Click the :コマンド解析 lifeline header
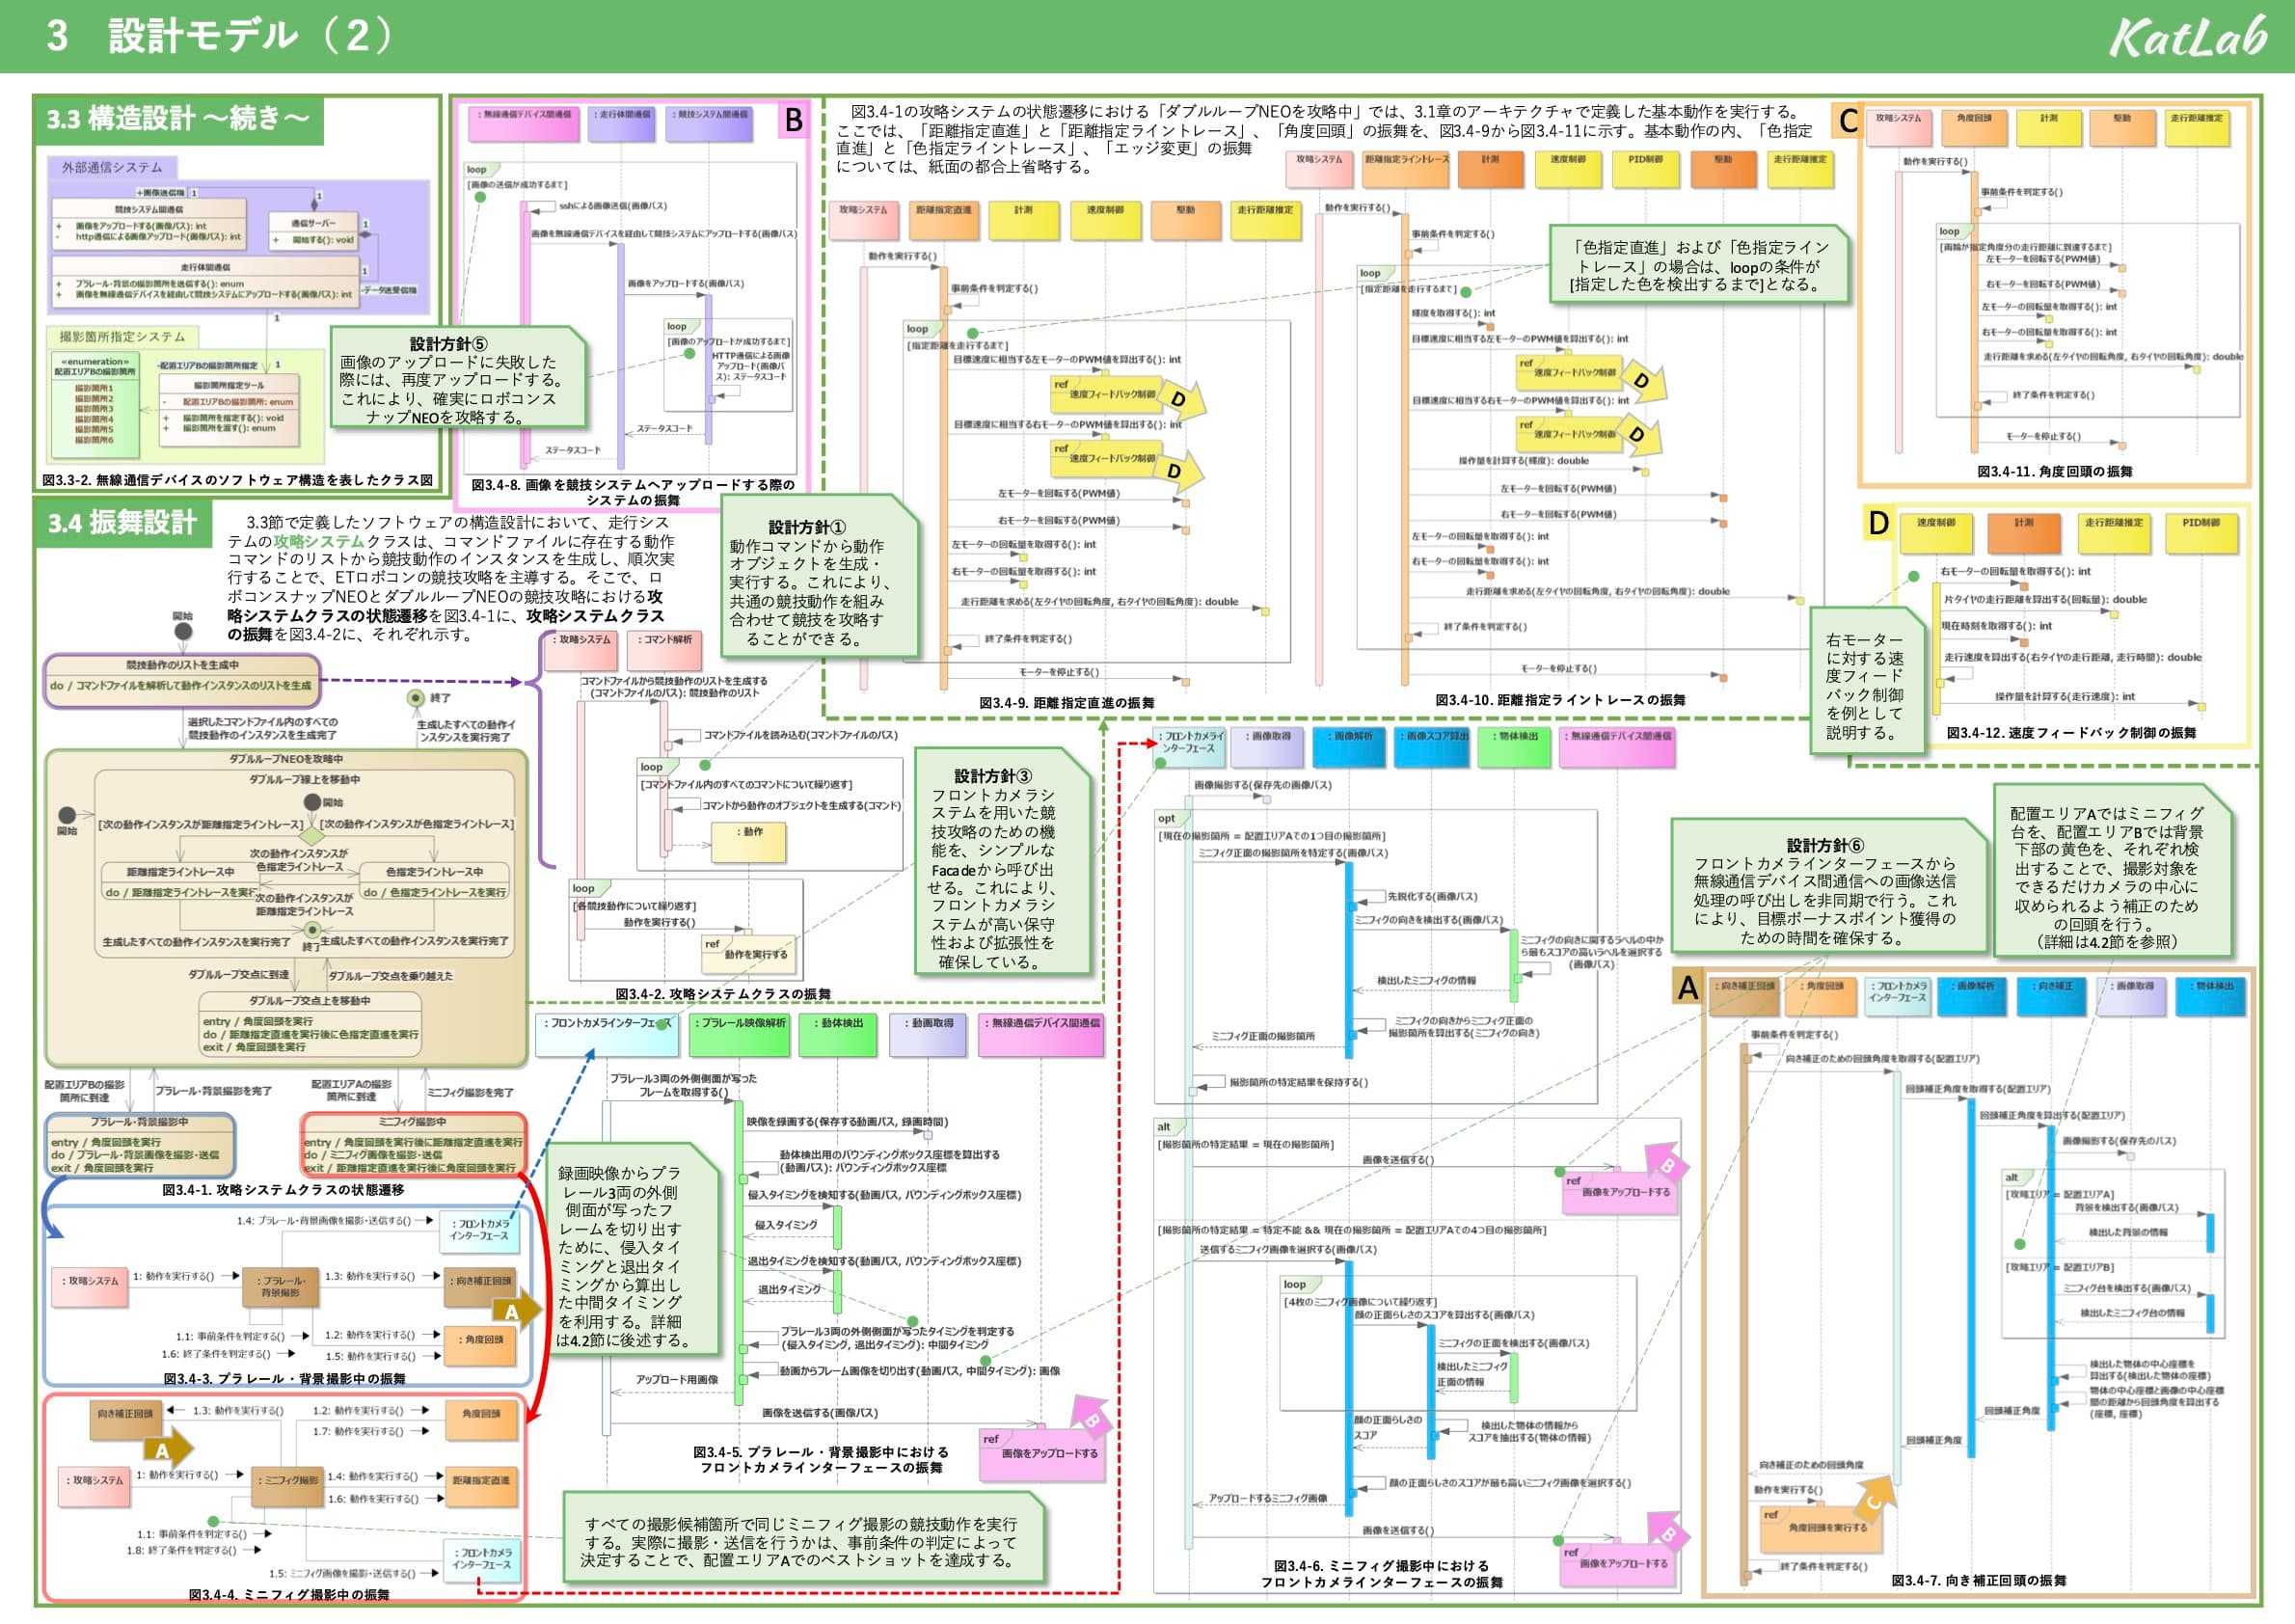 [x=666, y=650]
